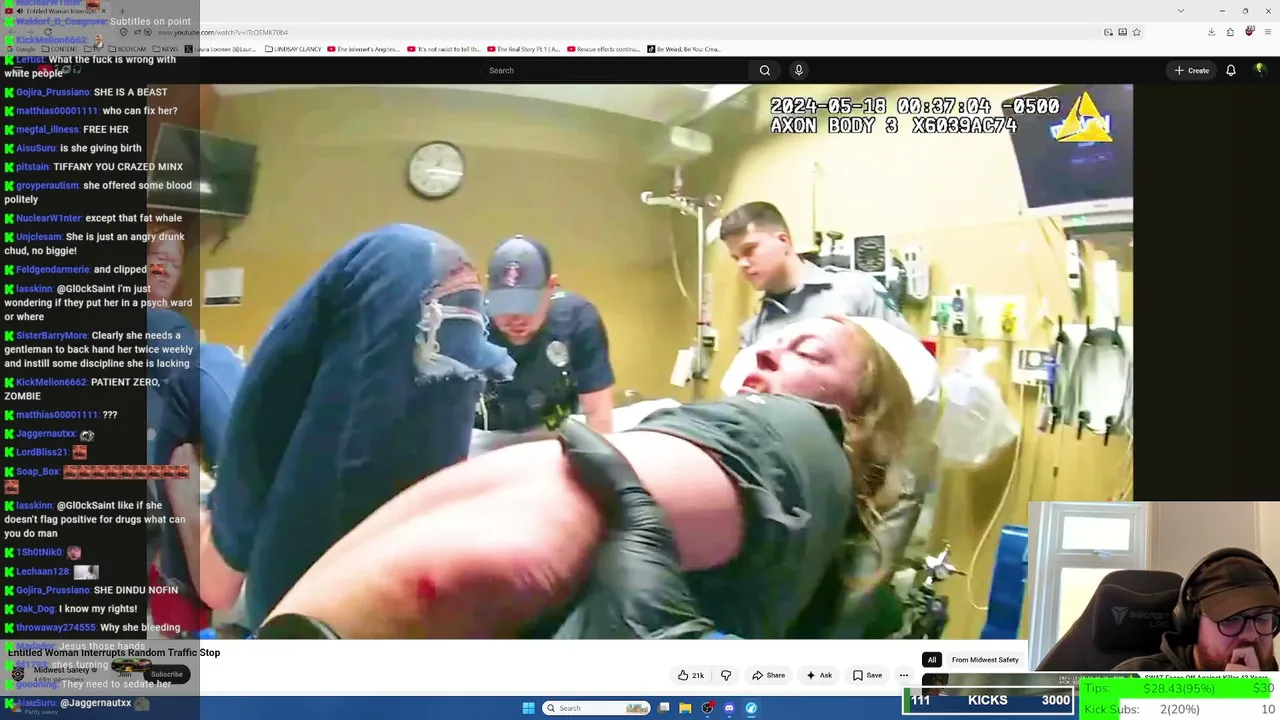This screenshot has height=720, width=1280.
Task: Open the browser extensions icon
Action: tap(1230, 32)
